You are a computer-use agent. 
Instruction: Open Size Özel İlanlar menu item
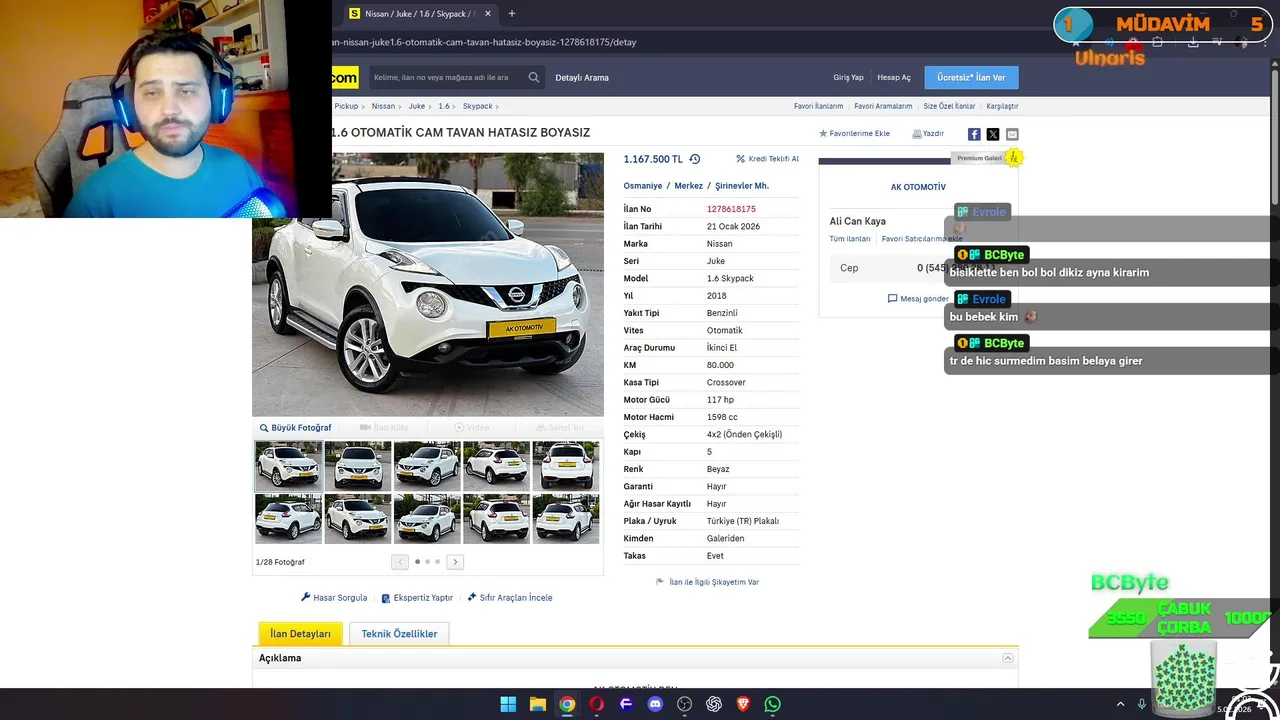tap(949, 106)
